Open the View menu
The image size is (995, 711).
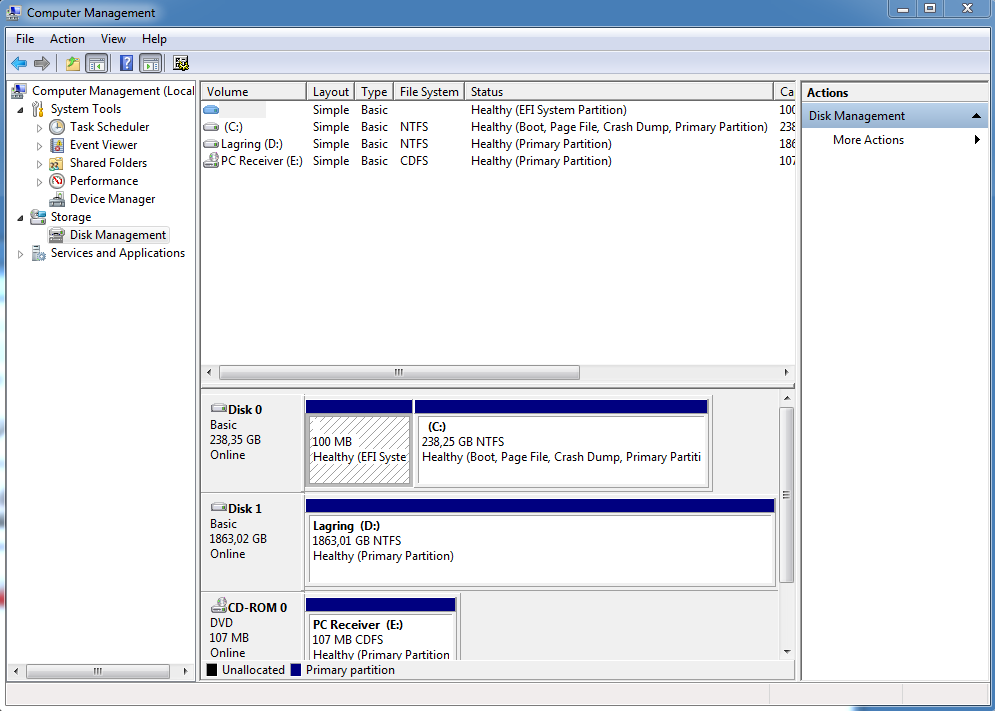pos(113,39)
